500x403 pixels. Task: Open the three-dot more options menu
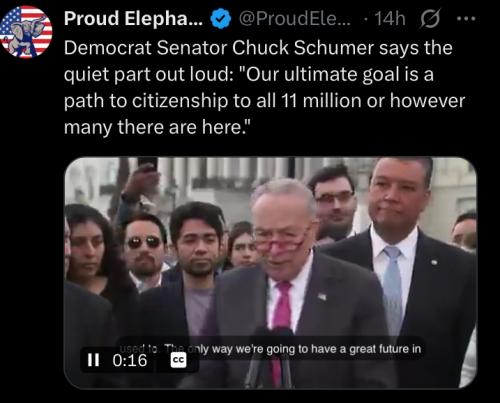tap(466, 19)
